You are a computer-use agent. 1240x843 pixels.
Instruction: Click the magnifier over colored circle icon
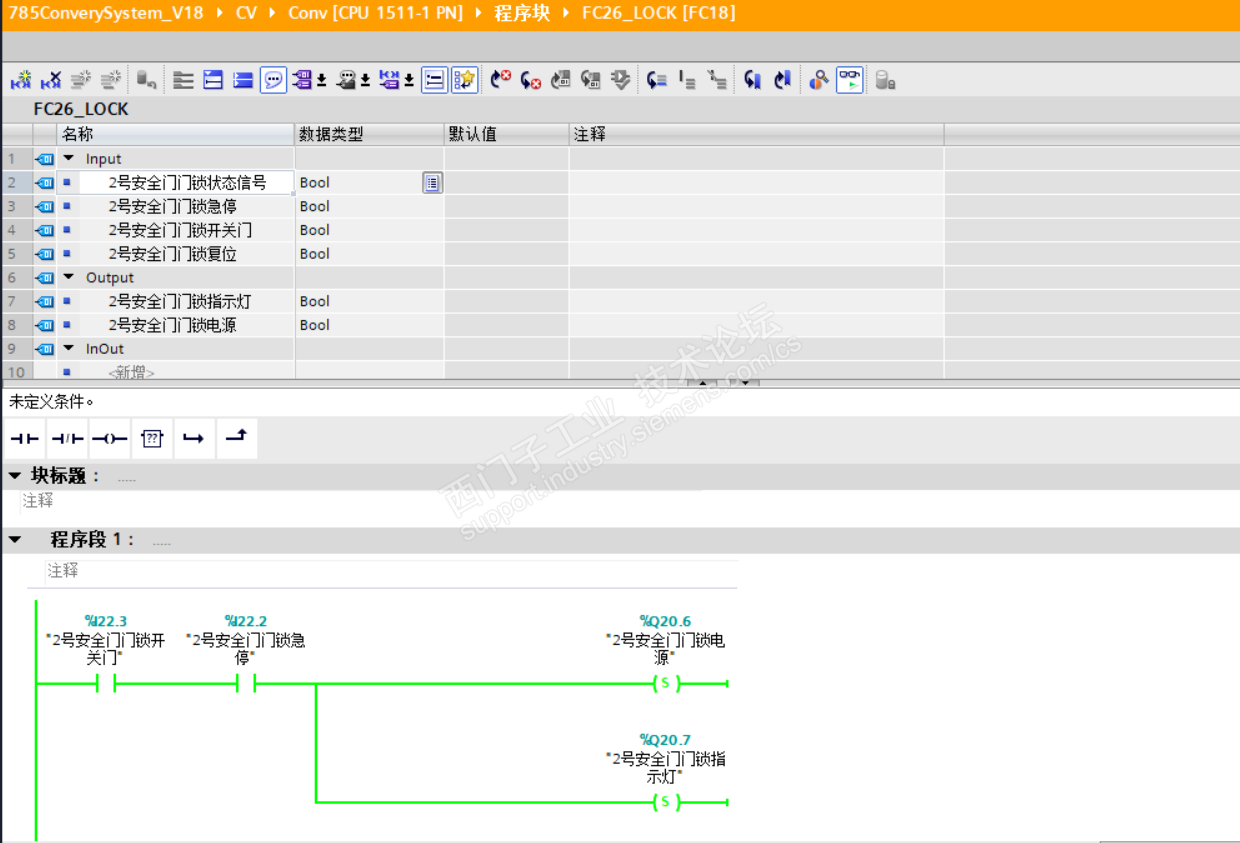coord(819,80)
